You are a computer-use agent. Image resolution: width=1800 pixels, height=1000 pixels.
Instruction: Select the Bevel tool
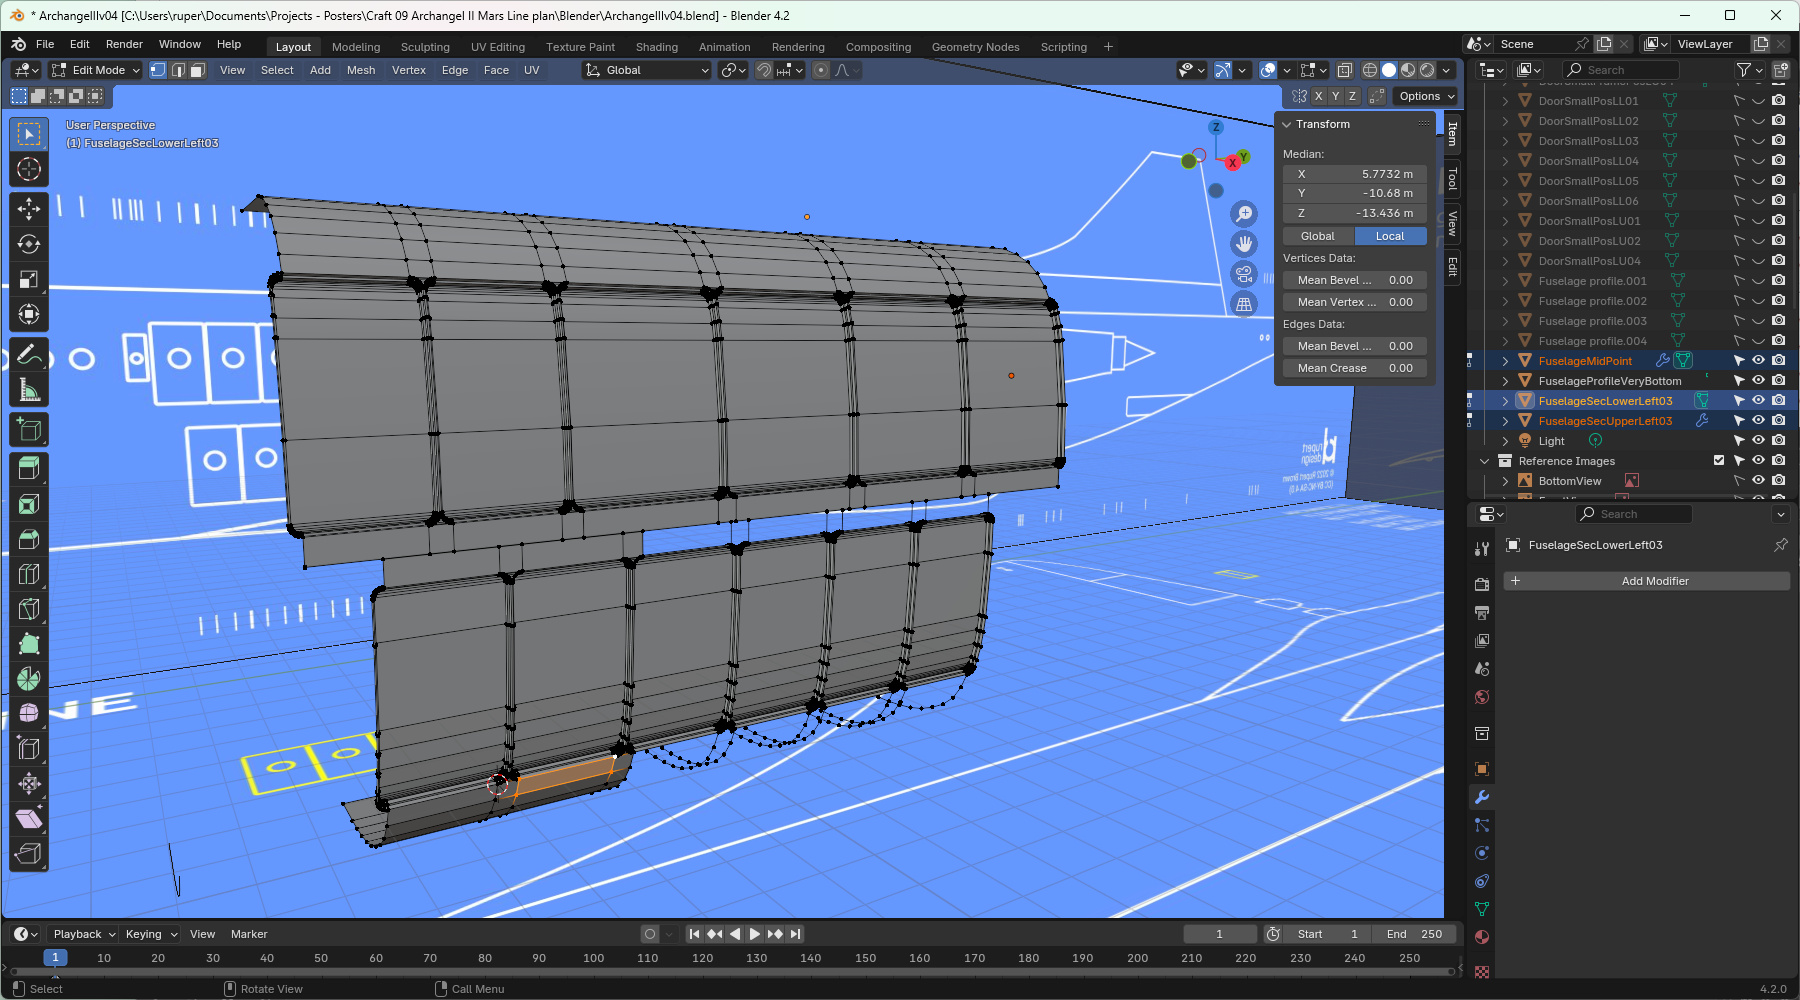click(x=29, y=539)
